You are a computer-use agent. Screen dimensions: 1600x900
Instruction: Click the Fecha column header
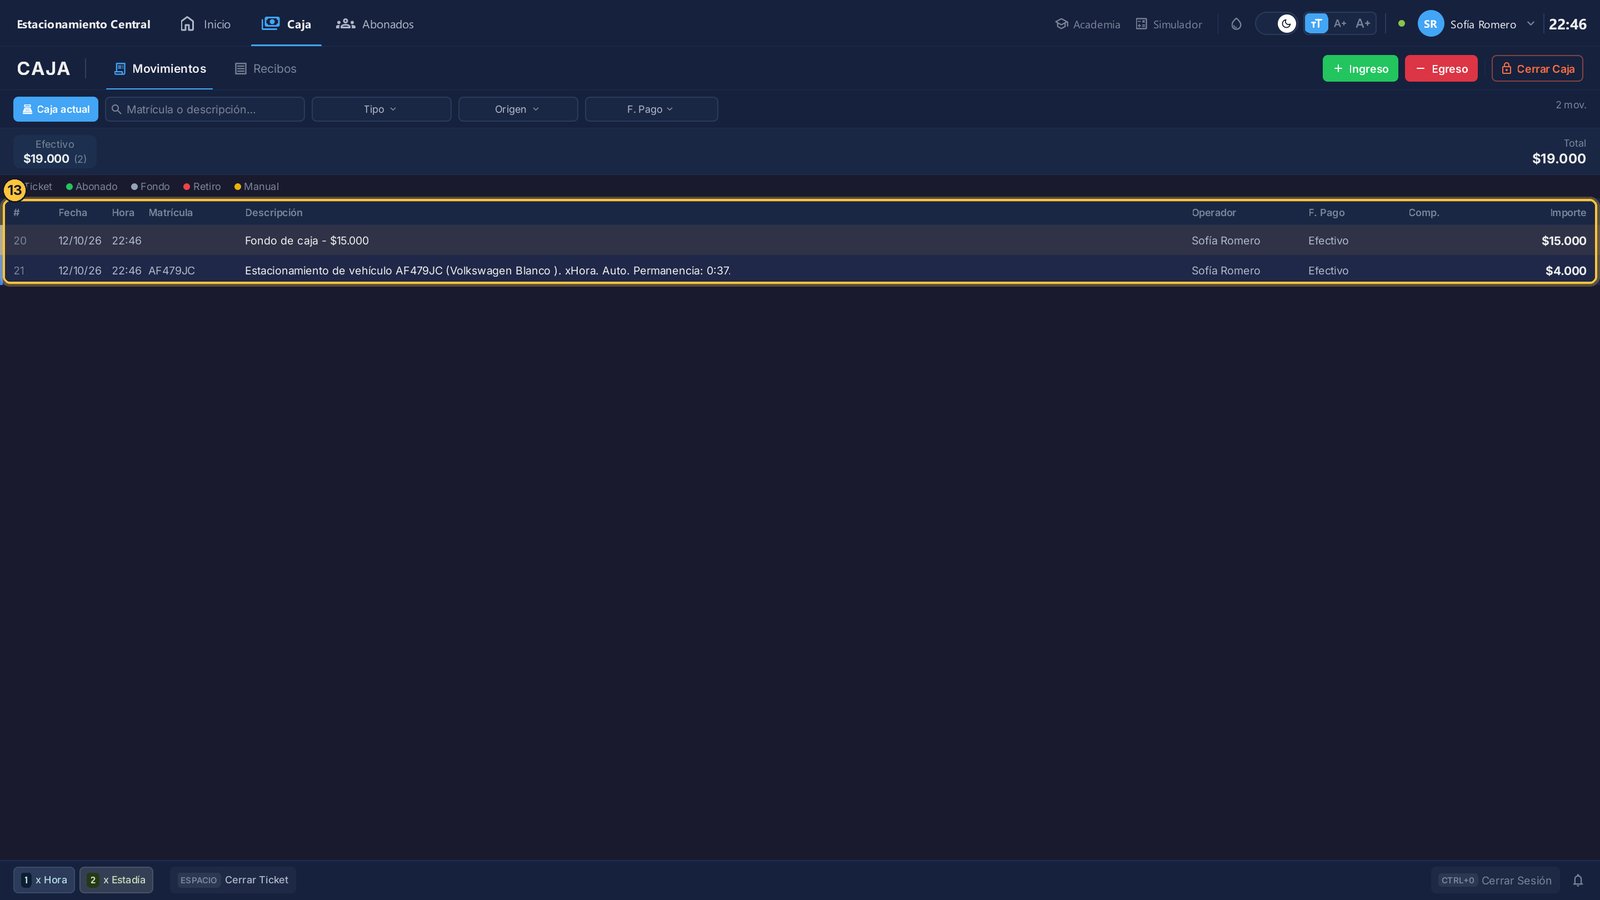tap(73, 213)
